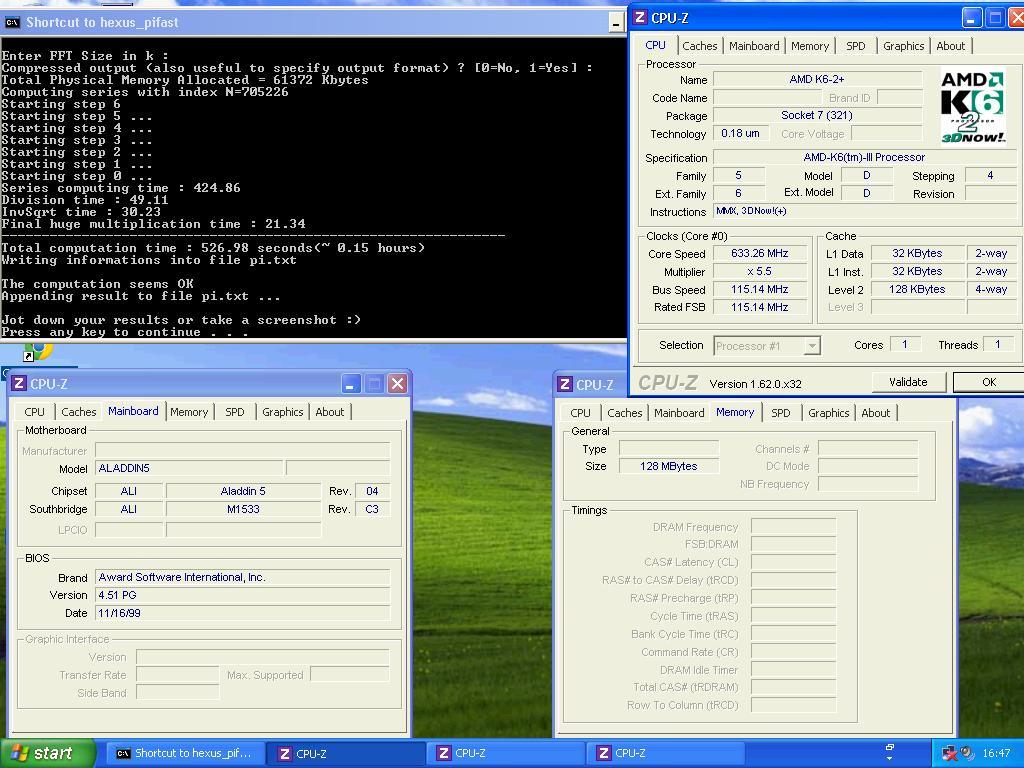Select the active Mainboard tab in left window
The width and height of the screenshot is (1024, 768).
tap(133, 411)
